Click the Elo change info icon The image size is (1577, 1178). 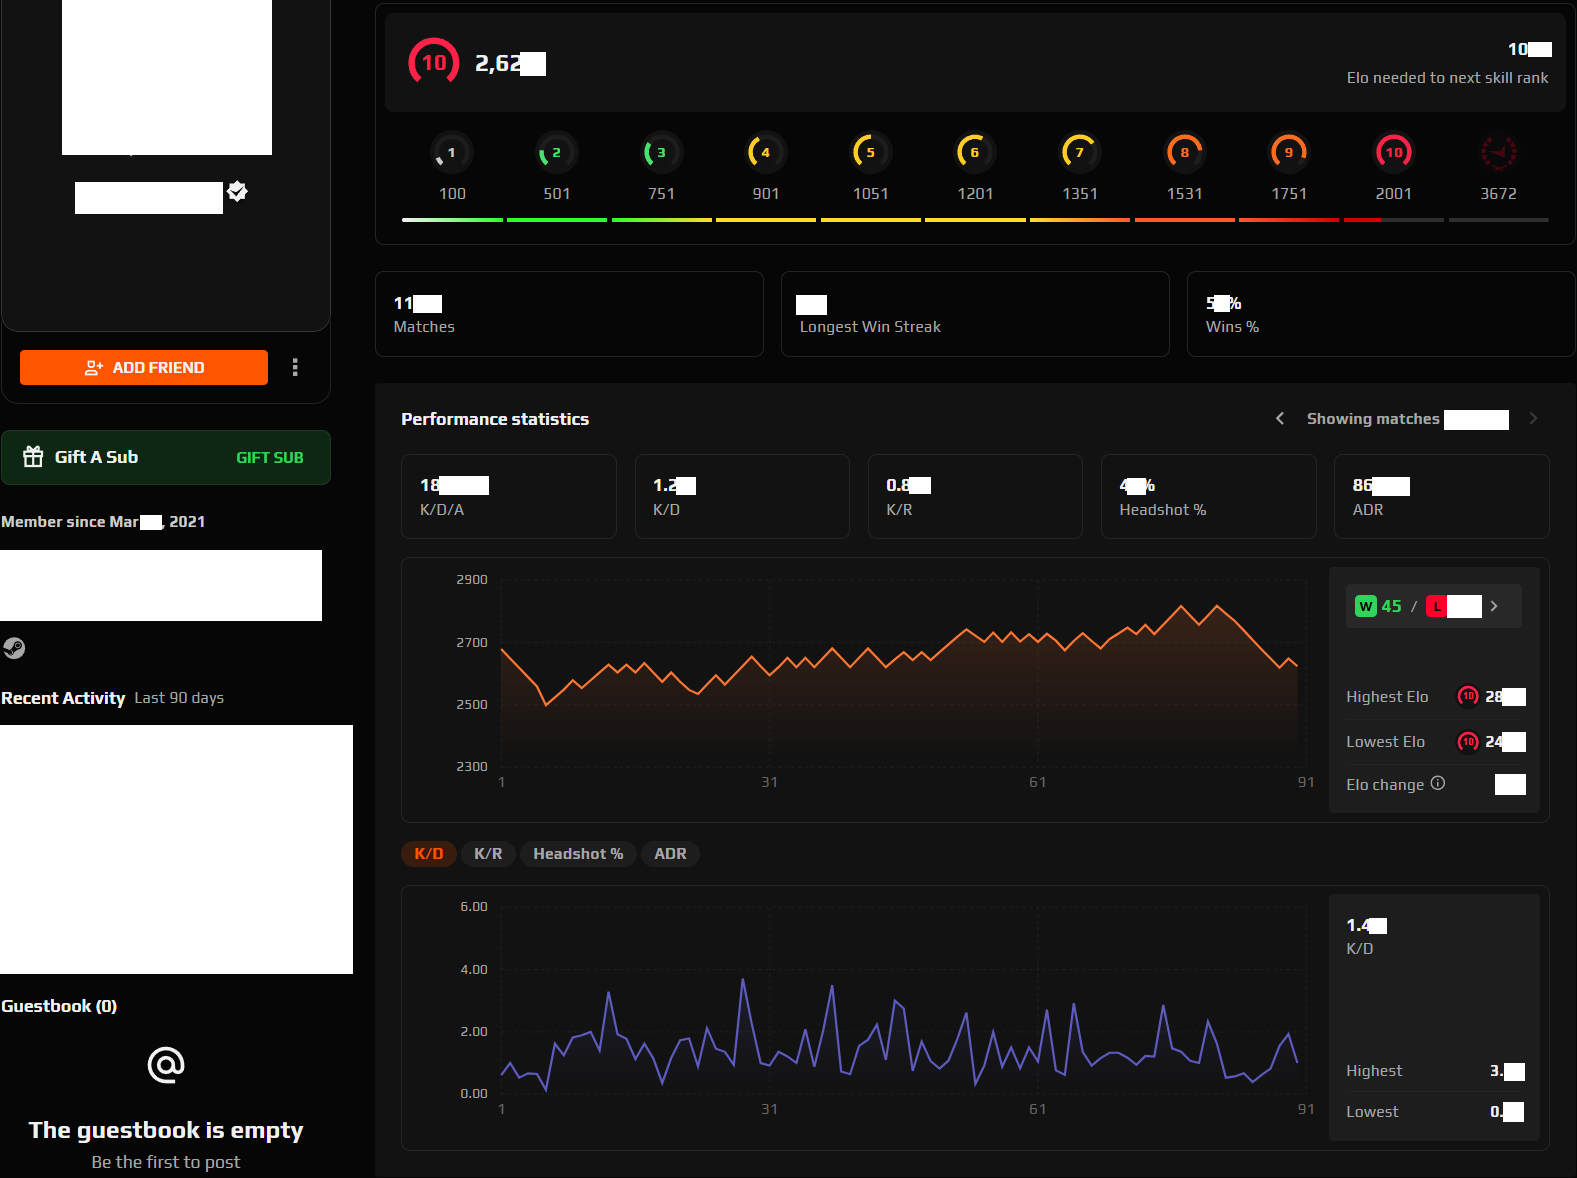tap(1437, 783)
